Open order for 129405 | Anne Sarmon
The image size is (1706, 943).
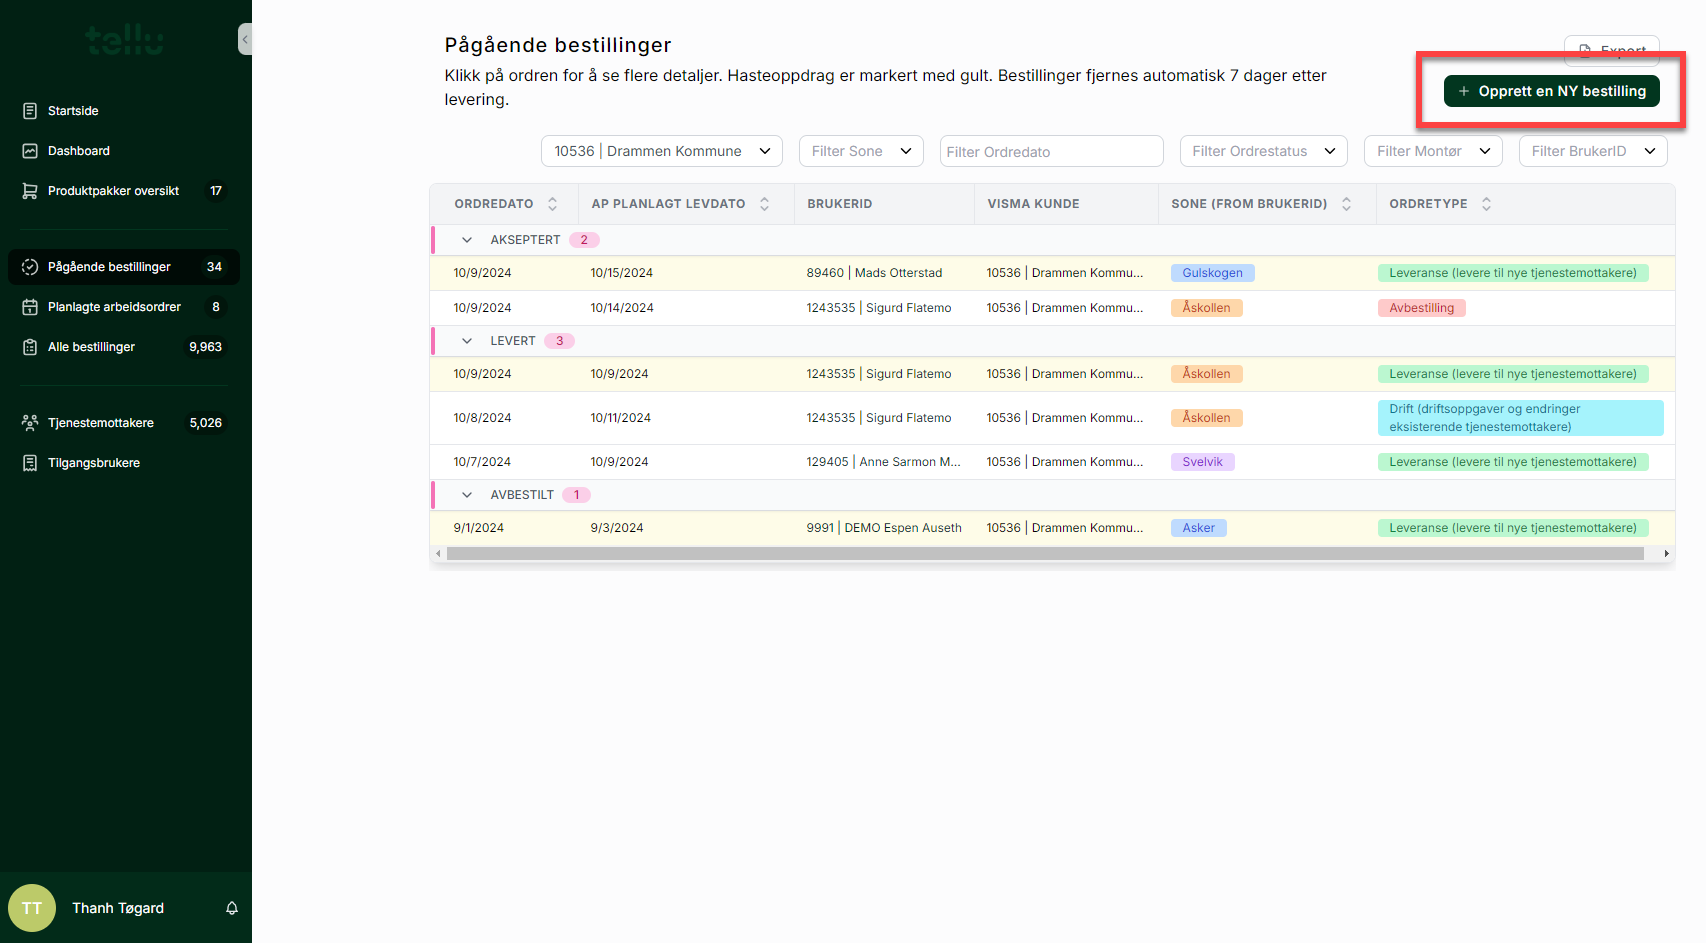[1052, 462]
